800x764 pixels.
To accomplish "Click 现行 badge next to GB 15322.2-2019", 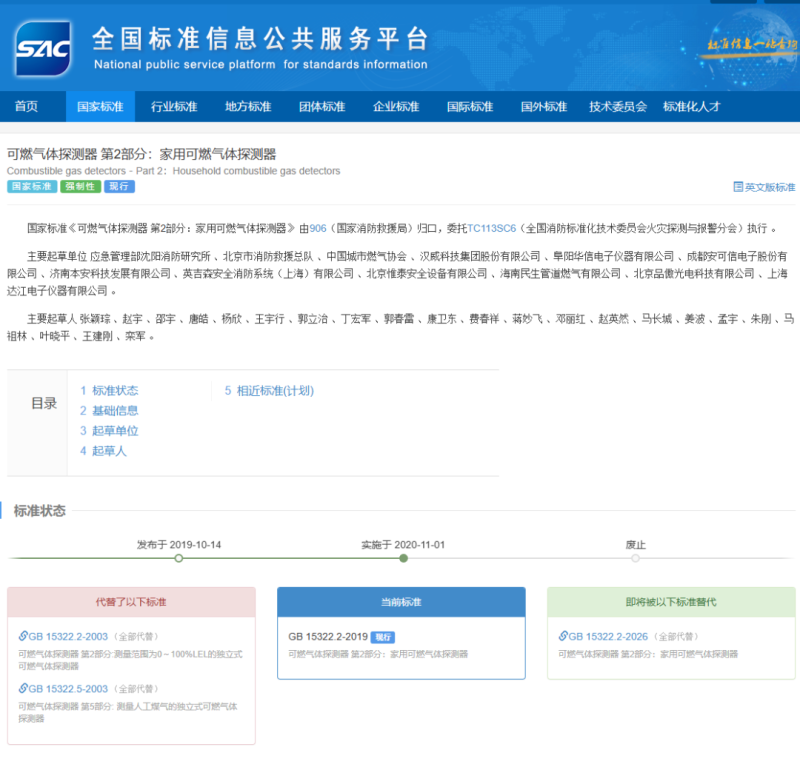I will (382, 636).
